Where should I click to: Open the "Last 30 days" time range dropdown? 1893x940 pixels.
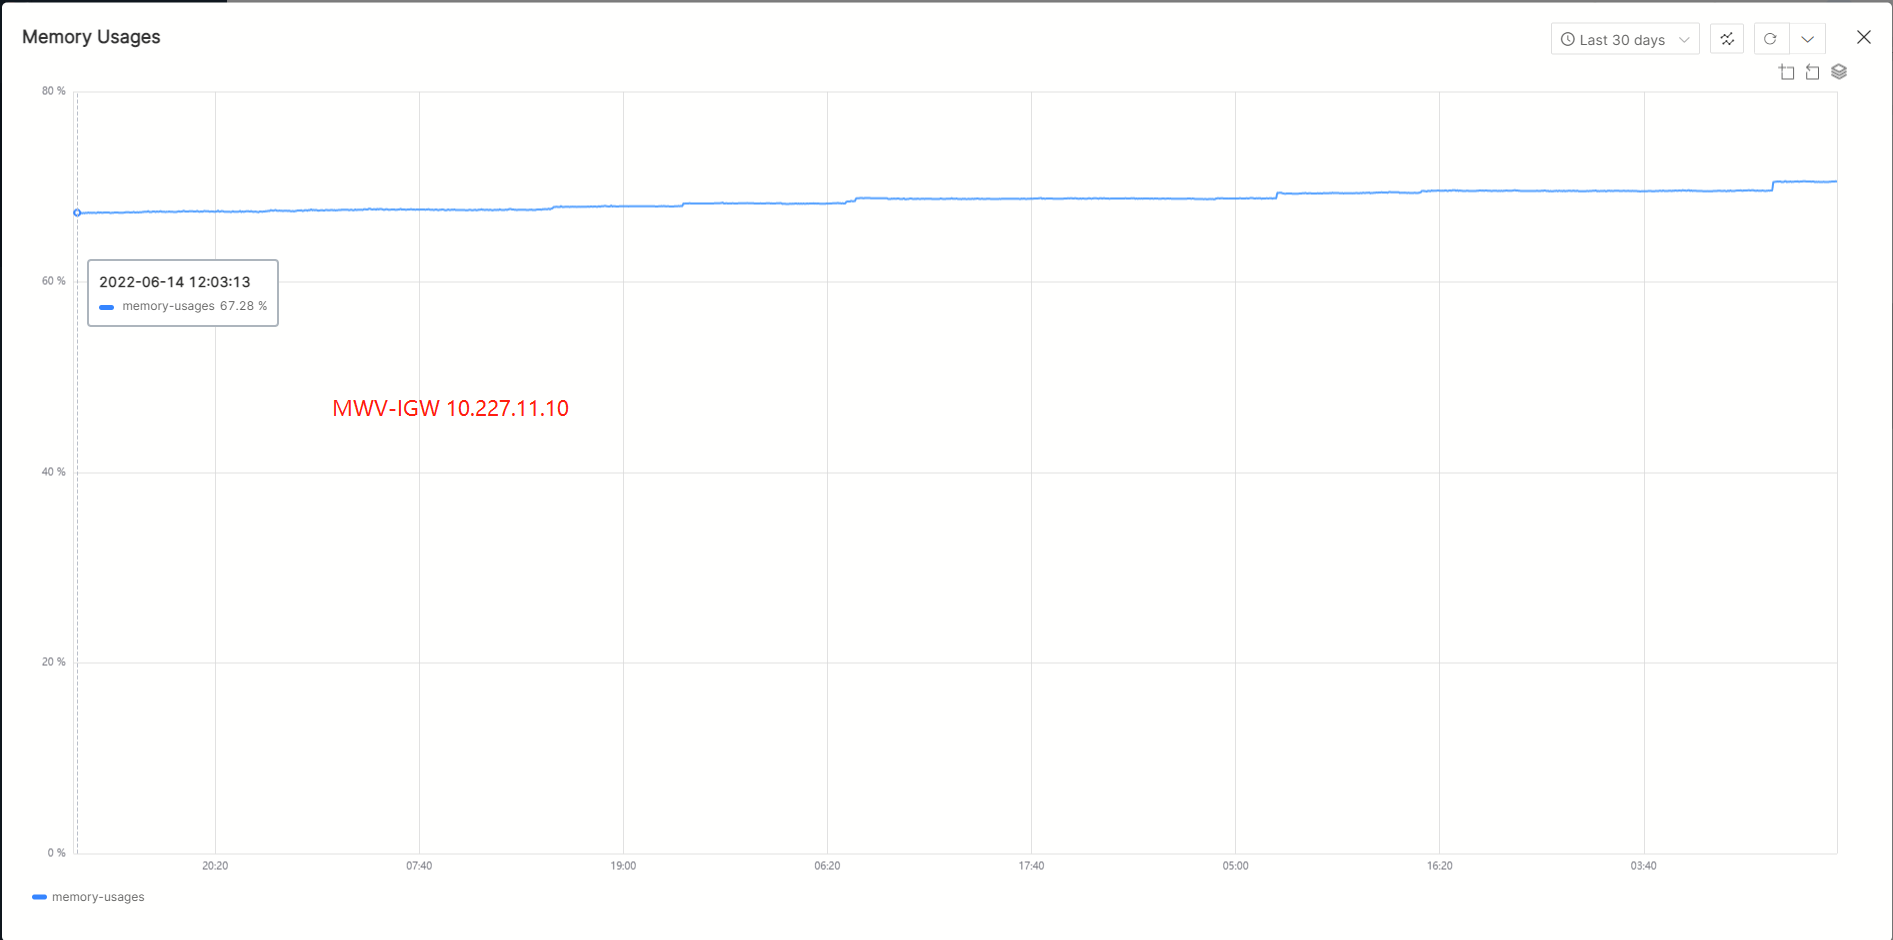click(x=1624, y=39)
